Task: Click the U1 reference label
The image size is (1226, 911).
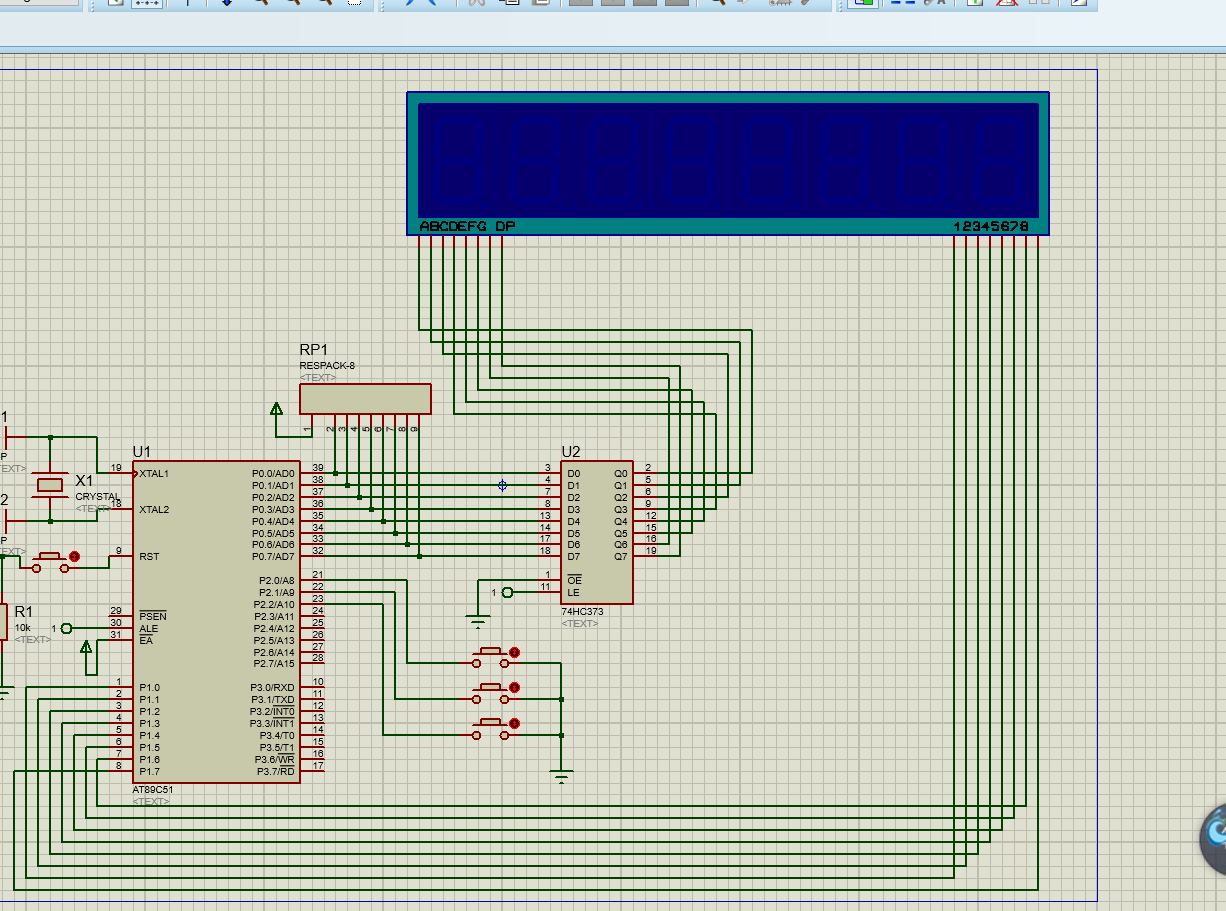Action: 141,452
